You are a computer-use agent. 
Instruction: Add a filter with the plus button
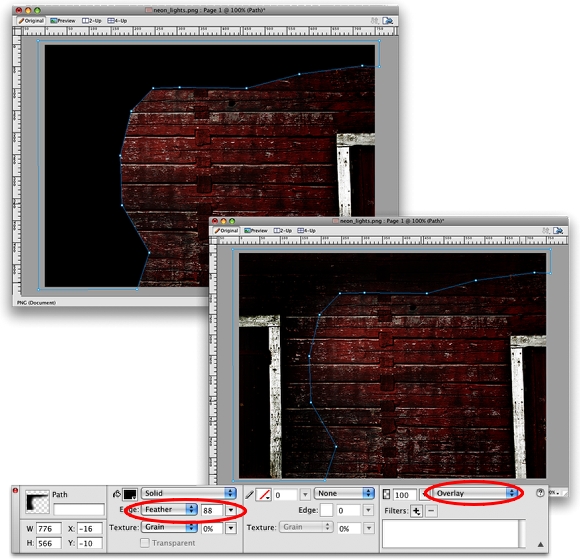[x=416, y=511]
